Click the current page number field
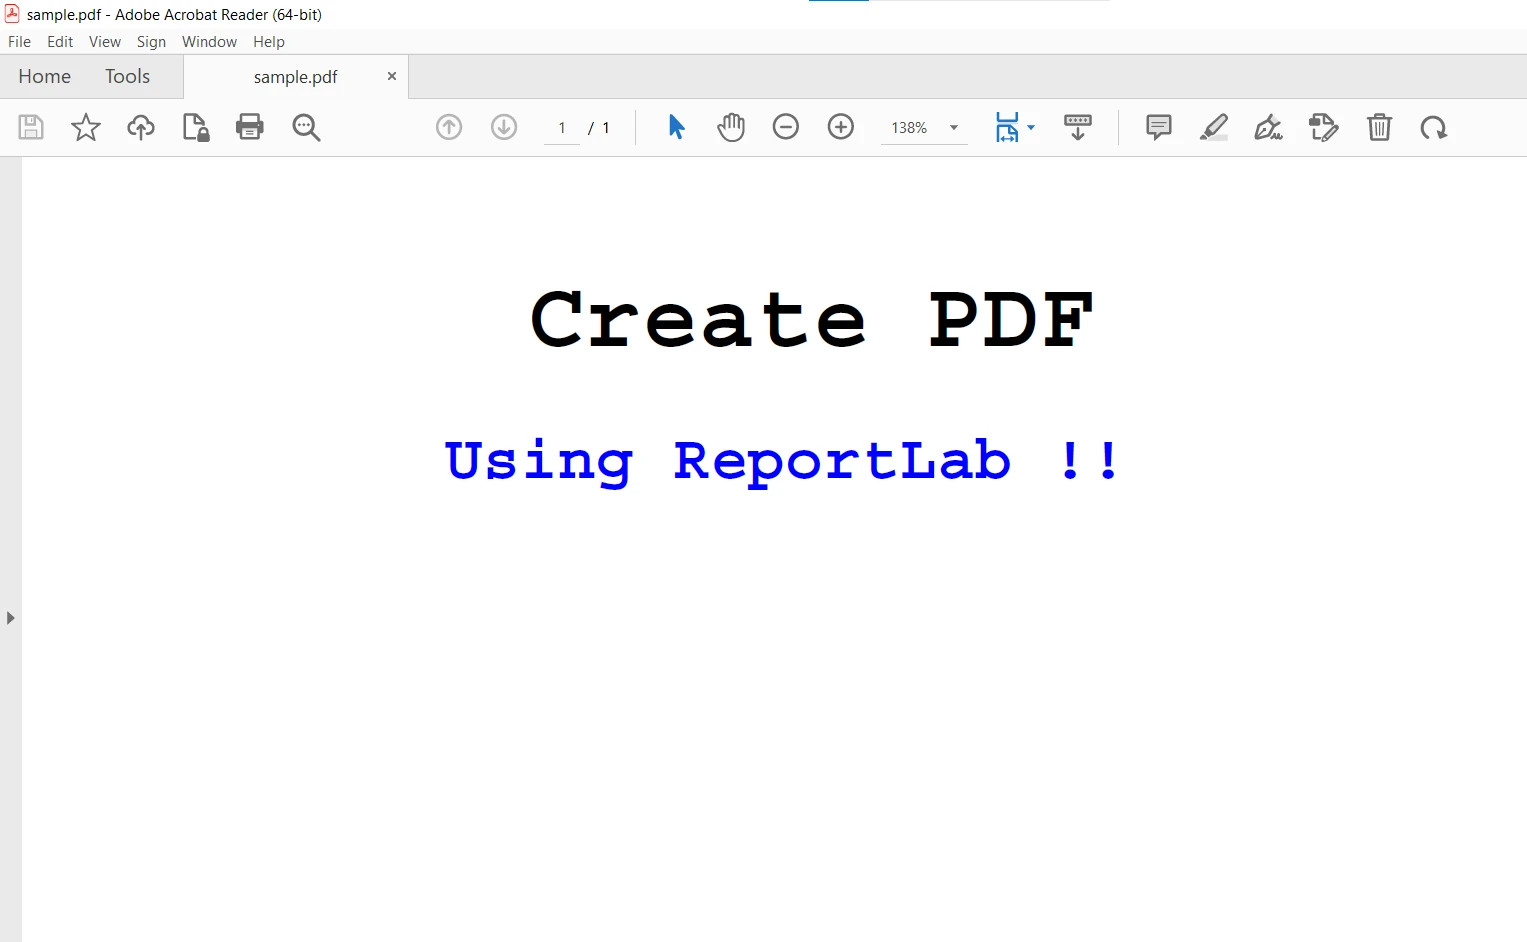This screenshot has width=1527, height=942. click(x=562, y=128)
